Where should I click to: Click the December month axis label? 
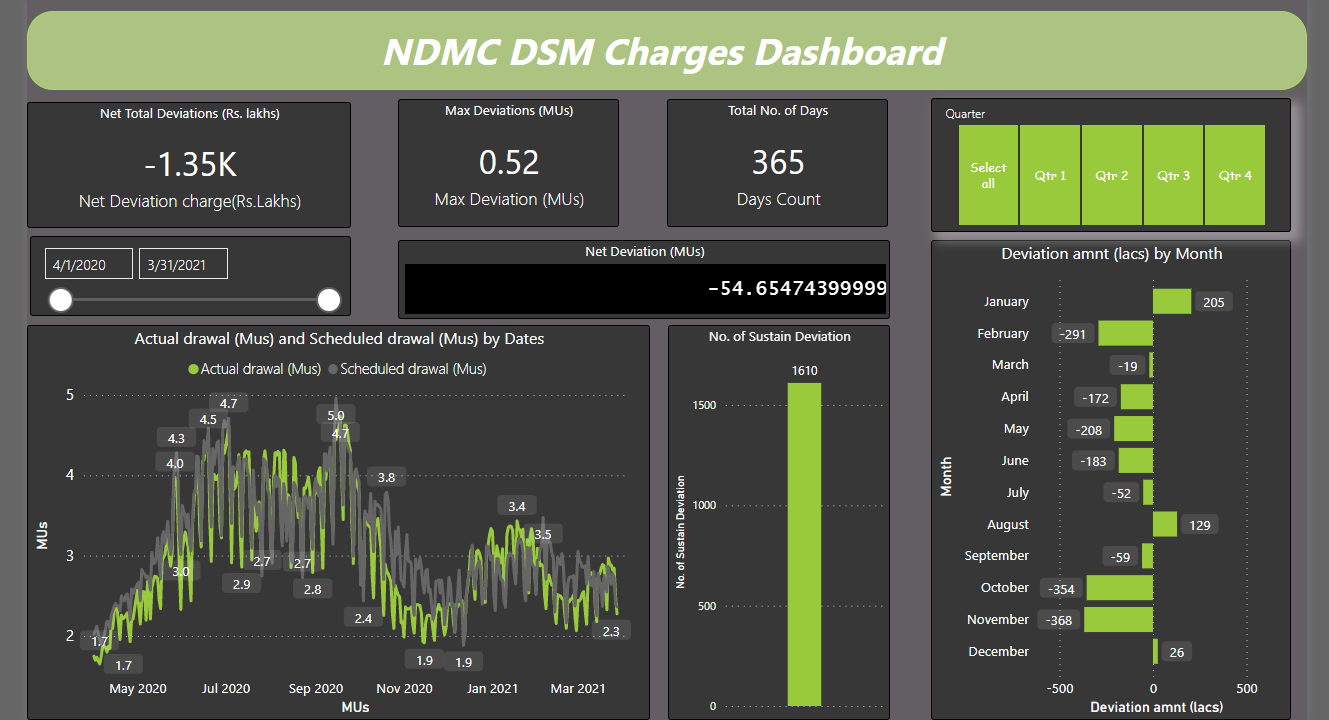[998, 651]
